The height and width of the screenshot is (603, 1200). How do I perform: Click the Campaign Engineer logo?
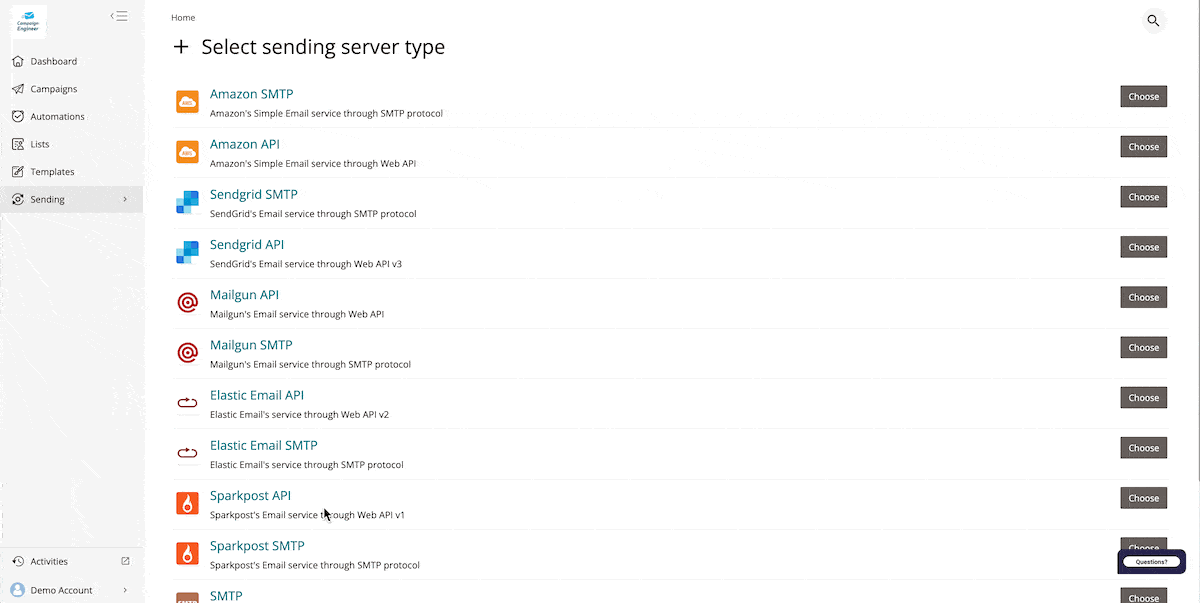click(x=30, y=20)
